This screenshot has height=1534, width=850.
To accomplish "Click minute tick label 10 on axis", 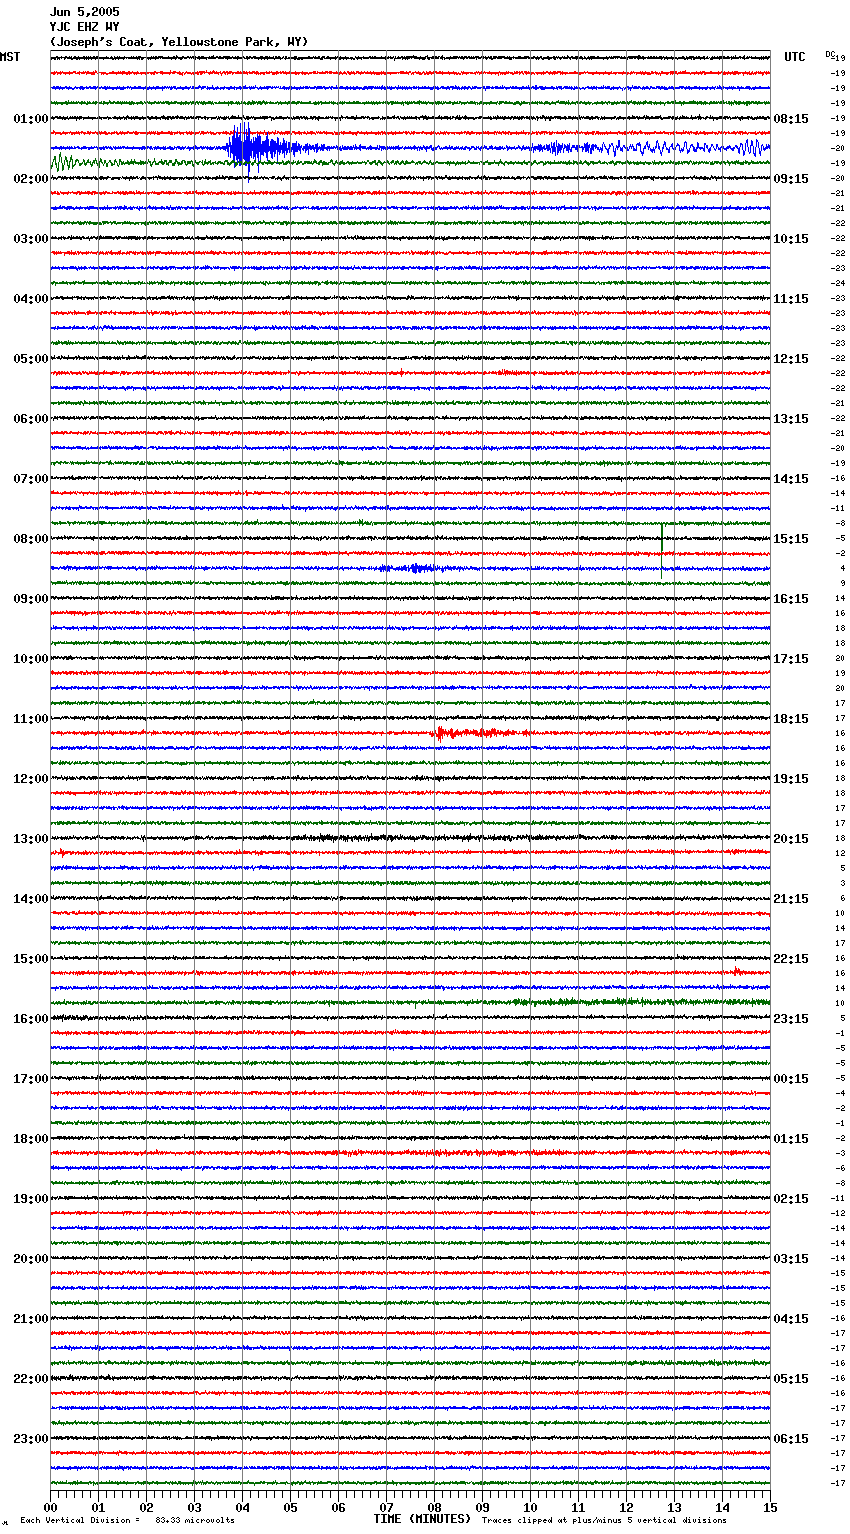I will pos(530,1507).
